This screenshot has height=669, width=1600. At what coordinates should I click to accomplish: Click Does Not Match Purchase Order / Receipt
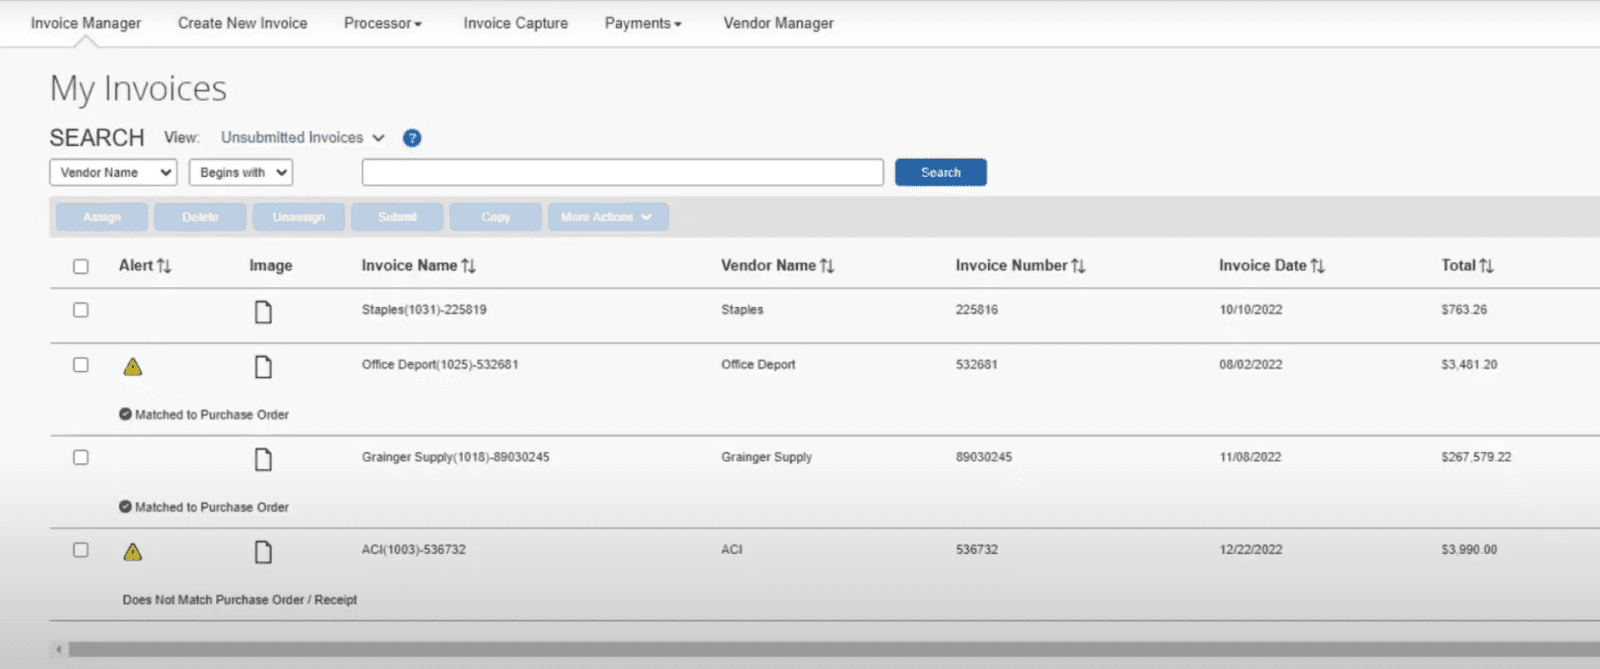point(240,600)
